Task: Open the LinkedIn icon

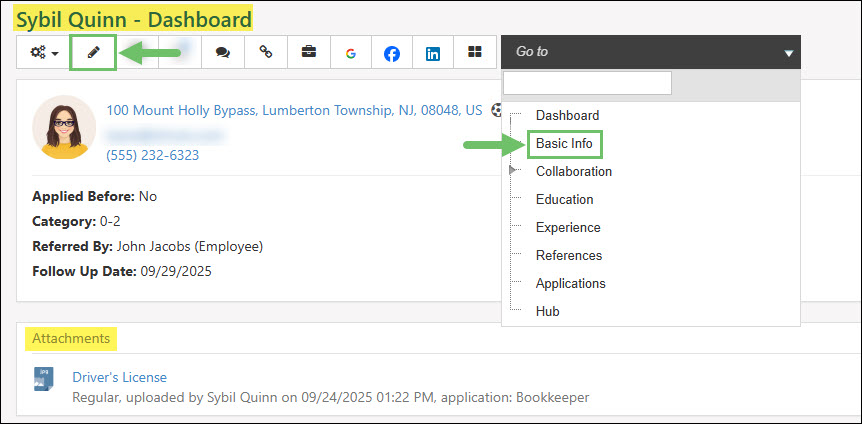Action: (433, 53)
